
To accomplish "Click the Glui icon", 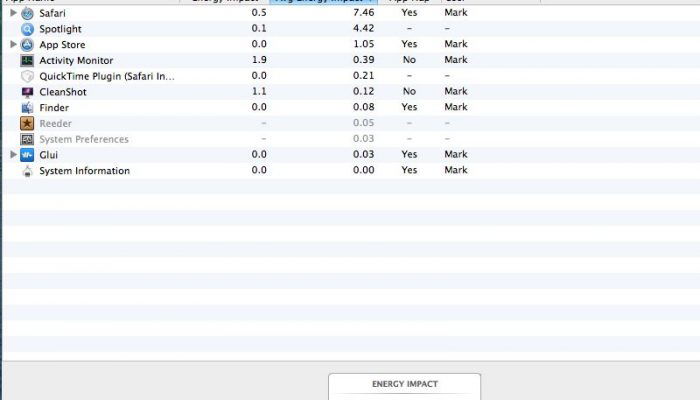I will (27, 155).
